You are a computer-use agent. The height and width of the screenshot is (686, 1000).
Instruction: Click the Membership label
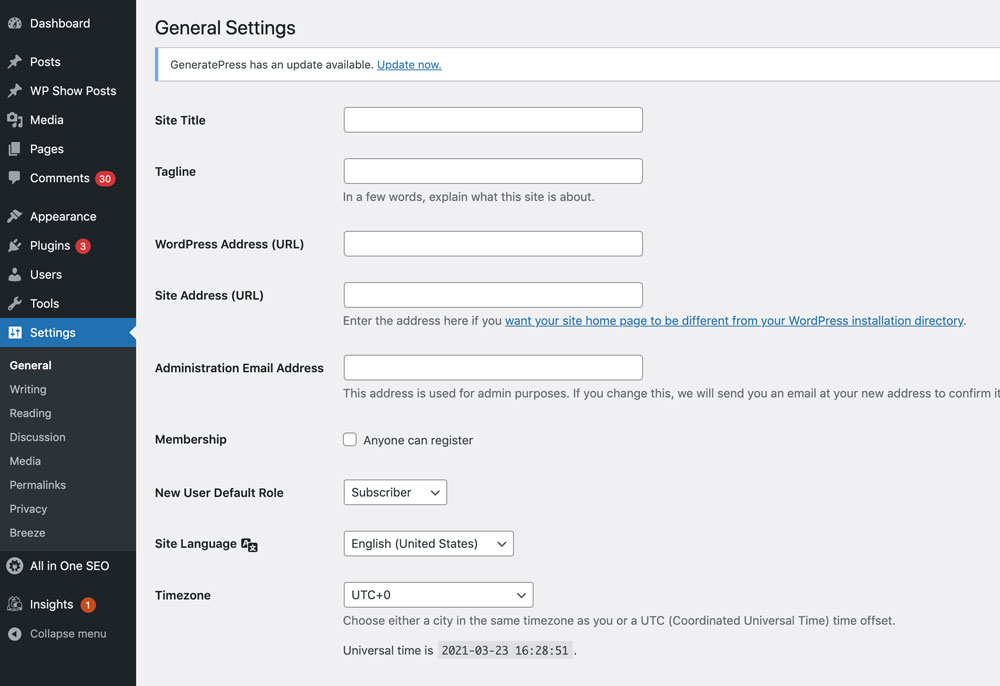tap(191, 439)
